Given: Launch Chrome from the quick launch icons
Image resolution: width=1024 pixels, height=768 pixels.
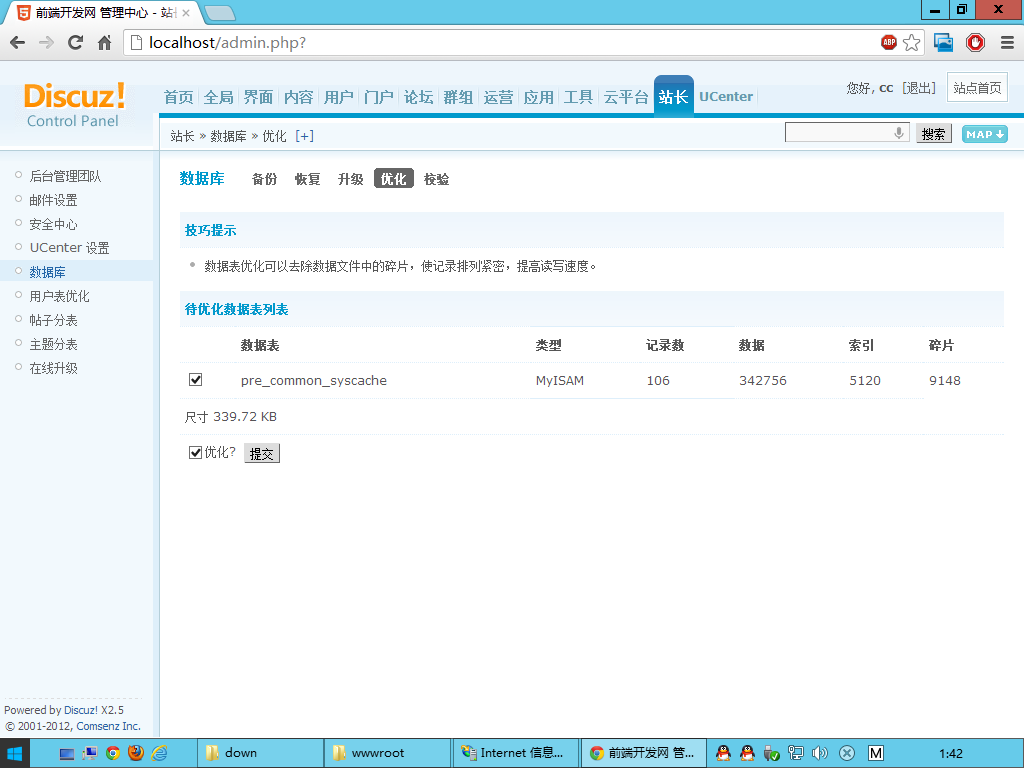Looking at the screenshot, I should pos(113,754).
